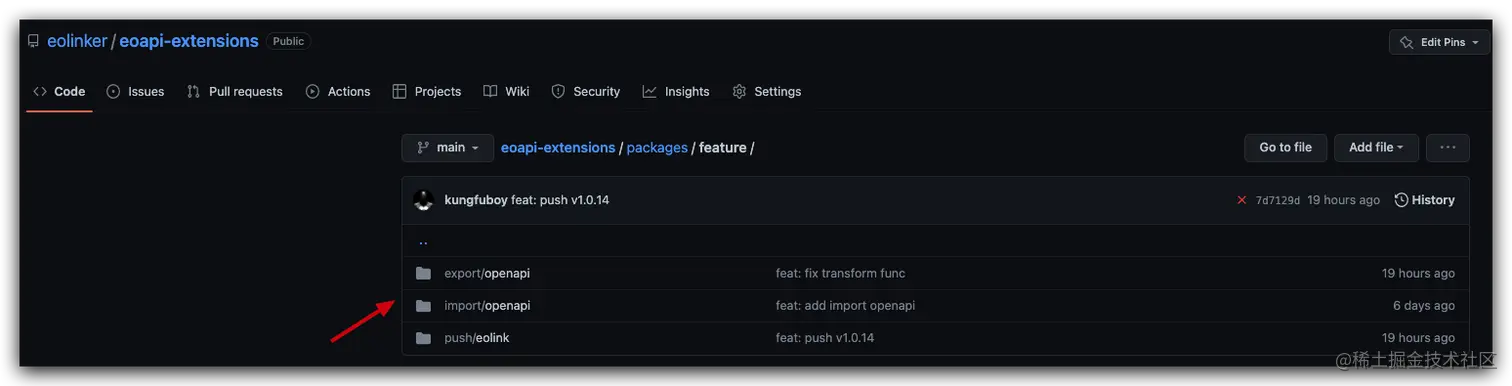Open commit feat: fix transform func

[x=840, y=273]
